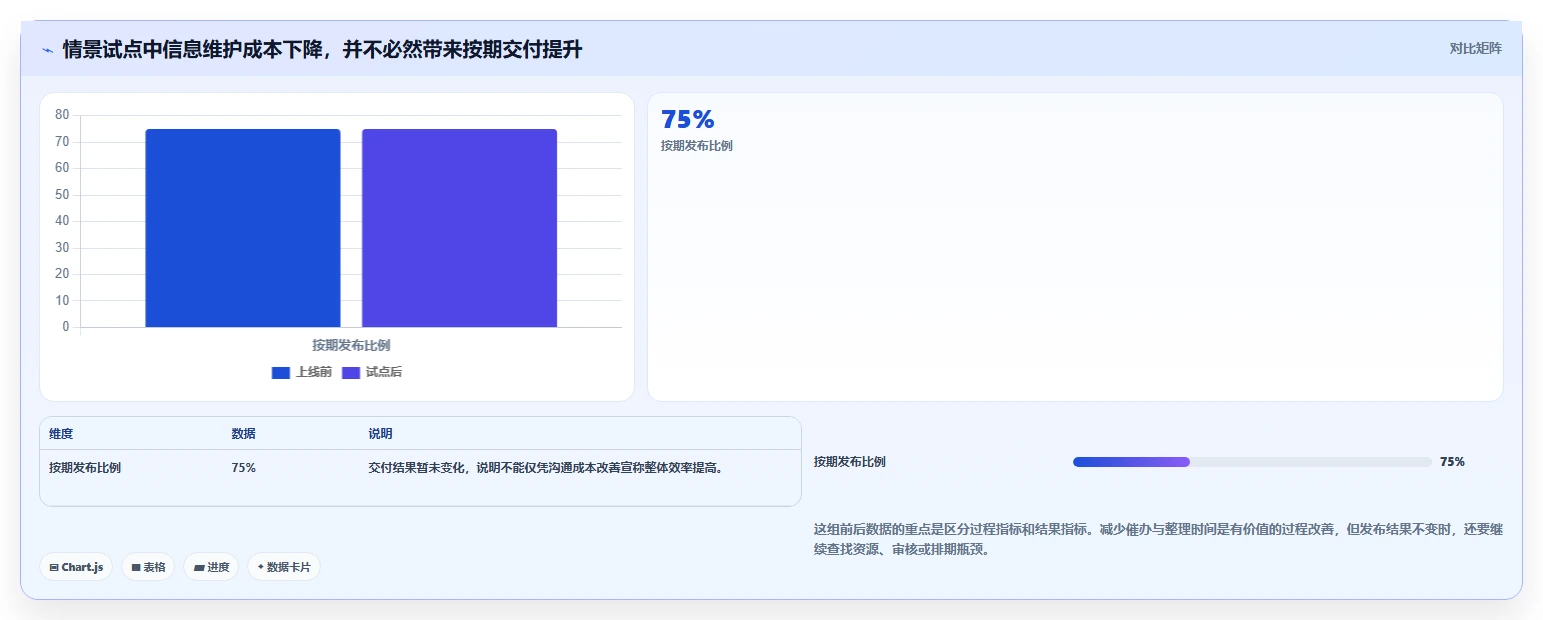Screen dimensions: 1543x620
Task: Click the large 75% card value
Action: click(x=688, y=120)
